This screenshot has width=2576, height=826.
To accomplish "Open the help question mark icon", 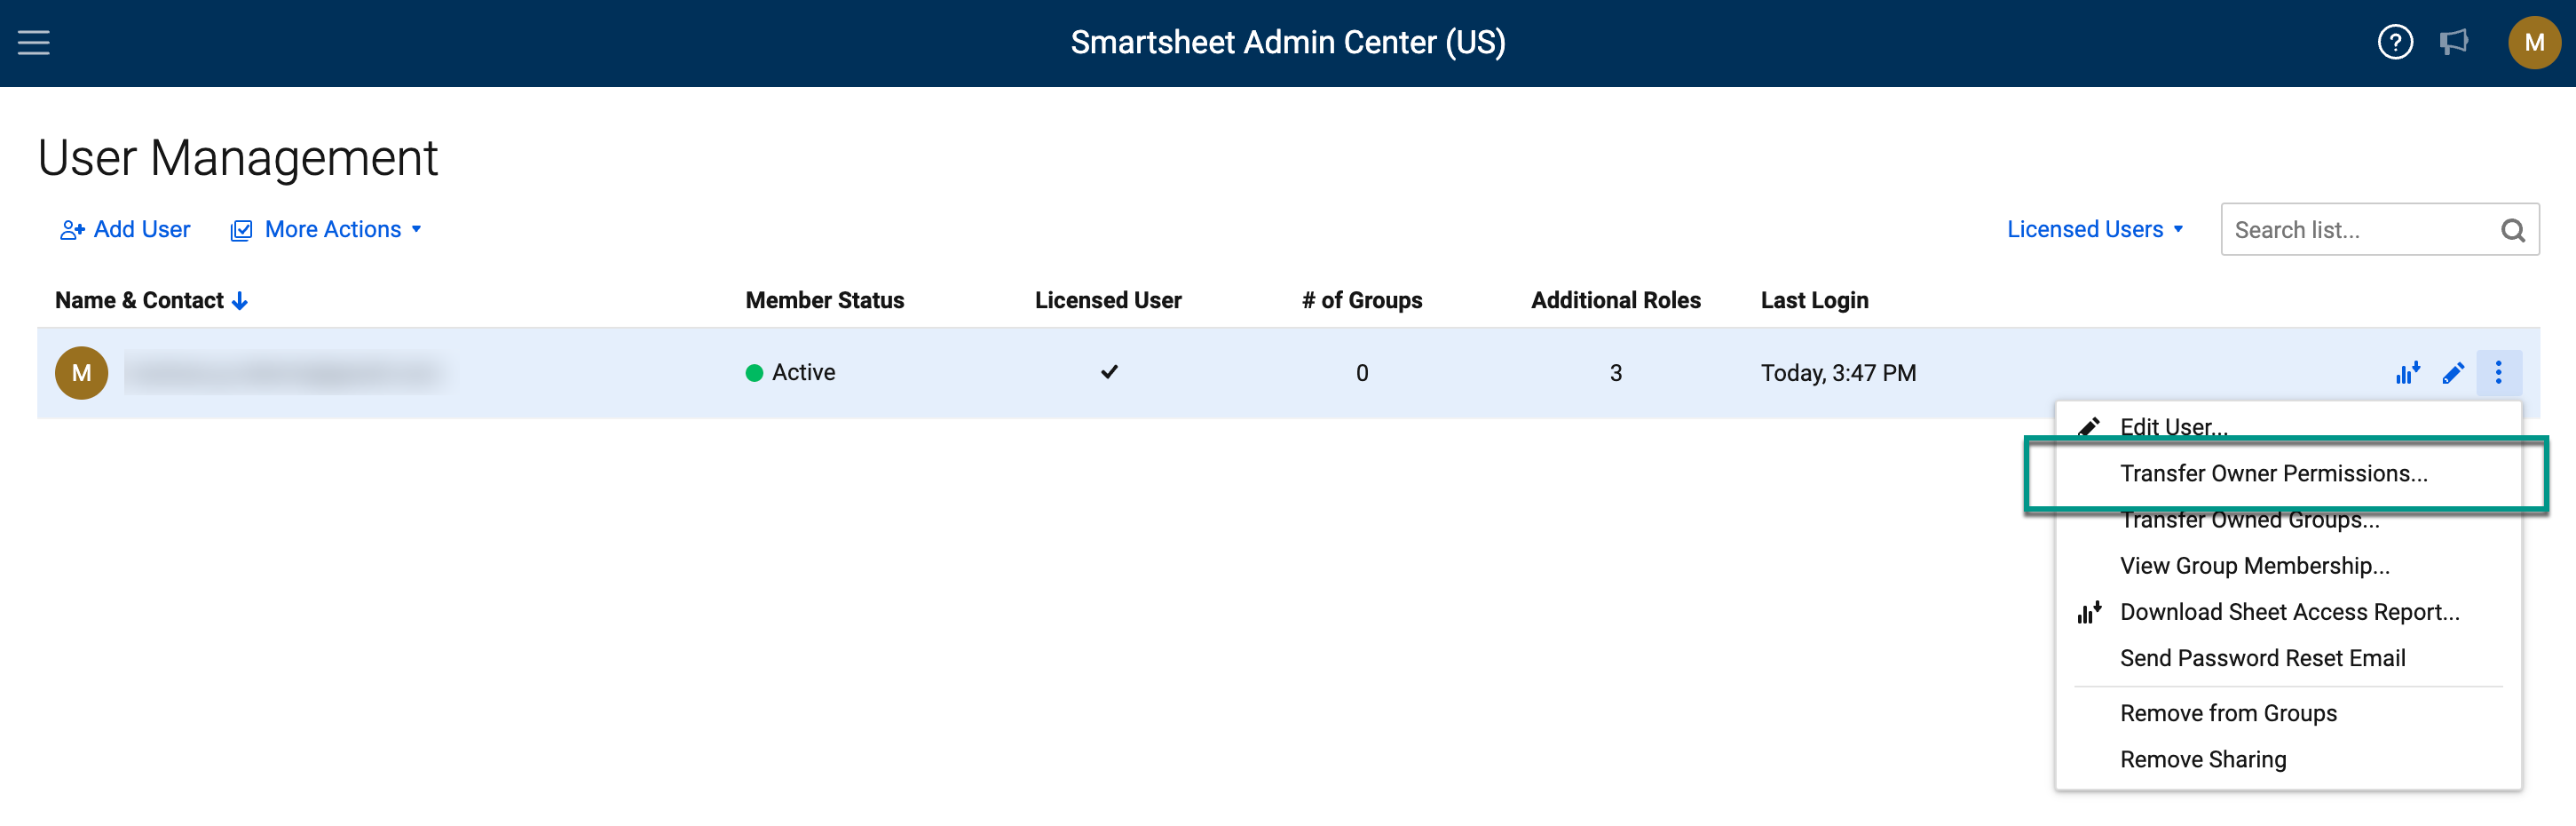I will click(2394, 42).
